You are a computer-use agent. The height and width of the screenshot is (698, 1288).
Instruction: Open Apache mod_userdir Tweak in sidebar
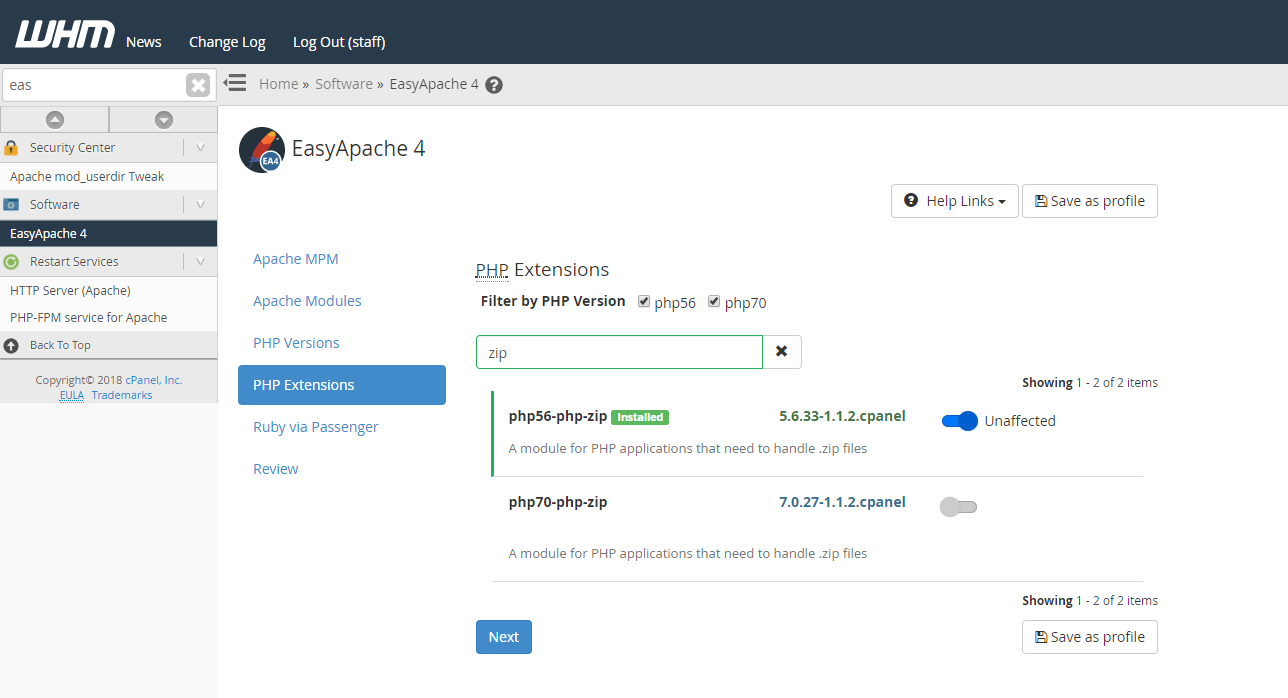coord(87,177)
